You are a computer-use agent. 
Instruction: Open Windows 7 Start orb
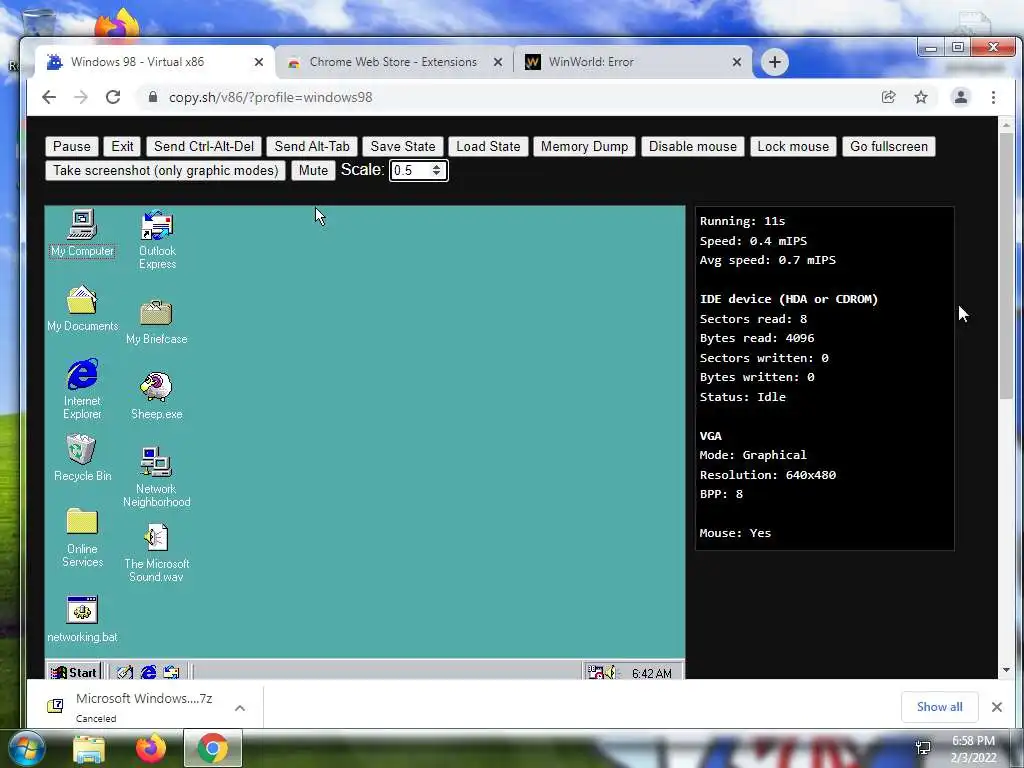[x=26, y=748]
